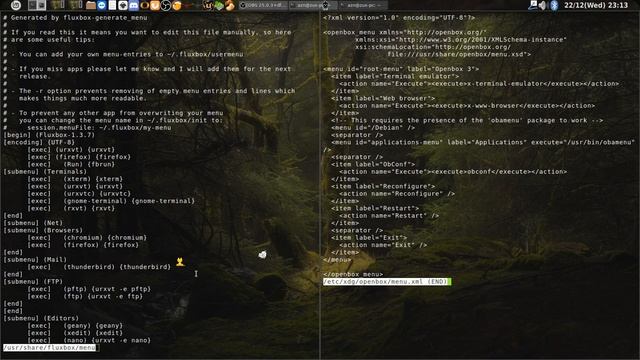Click the '(thunderbird) {thunderbird}' exec line

[99, 267]
